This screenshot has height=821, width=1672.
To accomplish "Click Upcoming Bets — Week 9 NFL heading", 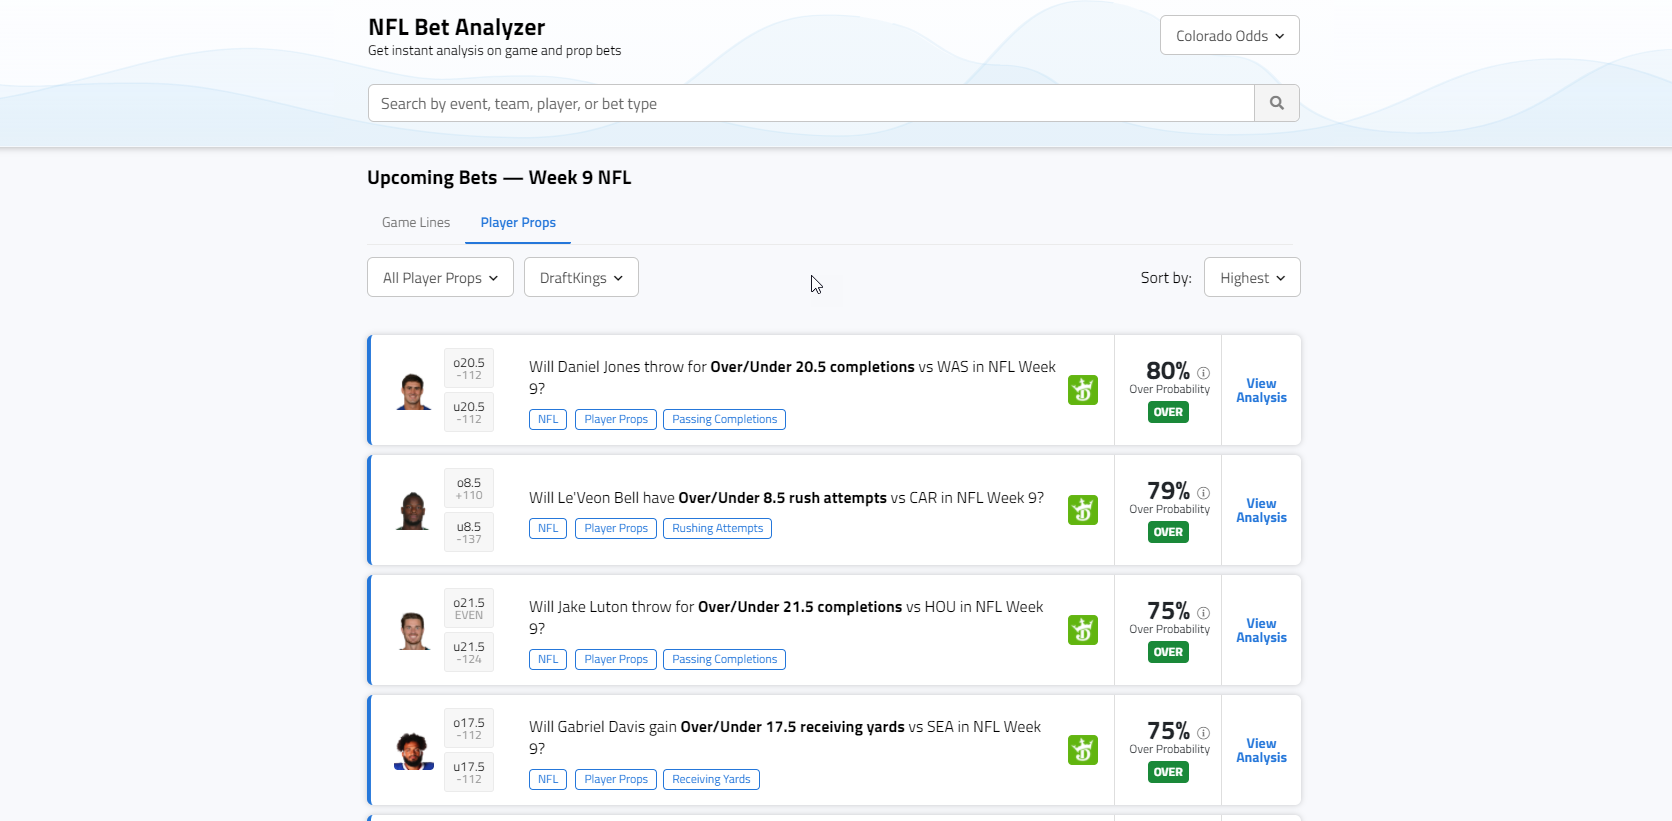I will (x=499, y=178).
